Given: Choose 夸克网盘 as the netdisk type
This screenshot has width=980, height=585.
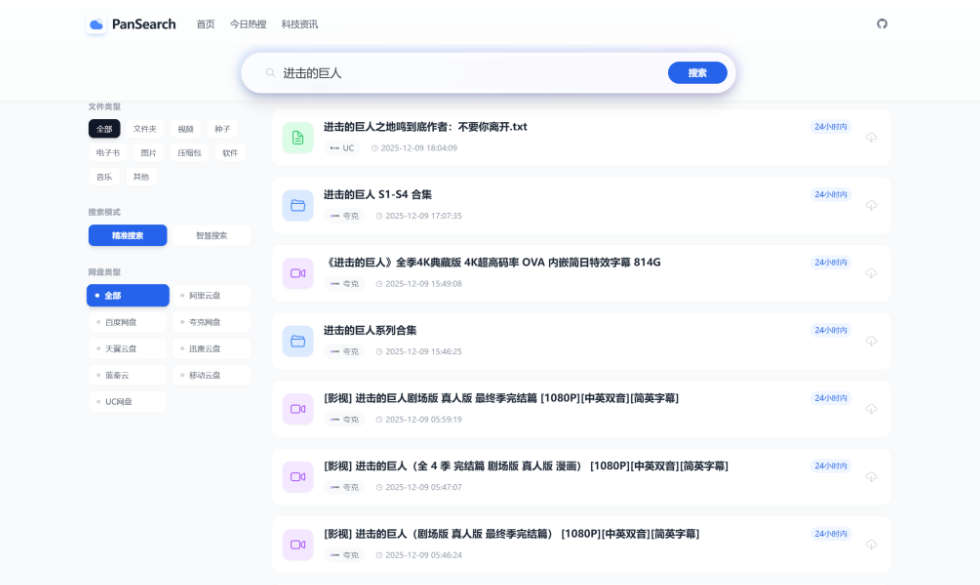Looking at the screenshot, I should (x=212, y=322).
